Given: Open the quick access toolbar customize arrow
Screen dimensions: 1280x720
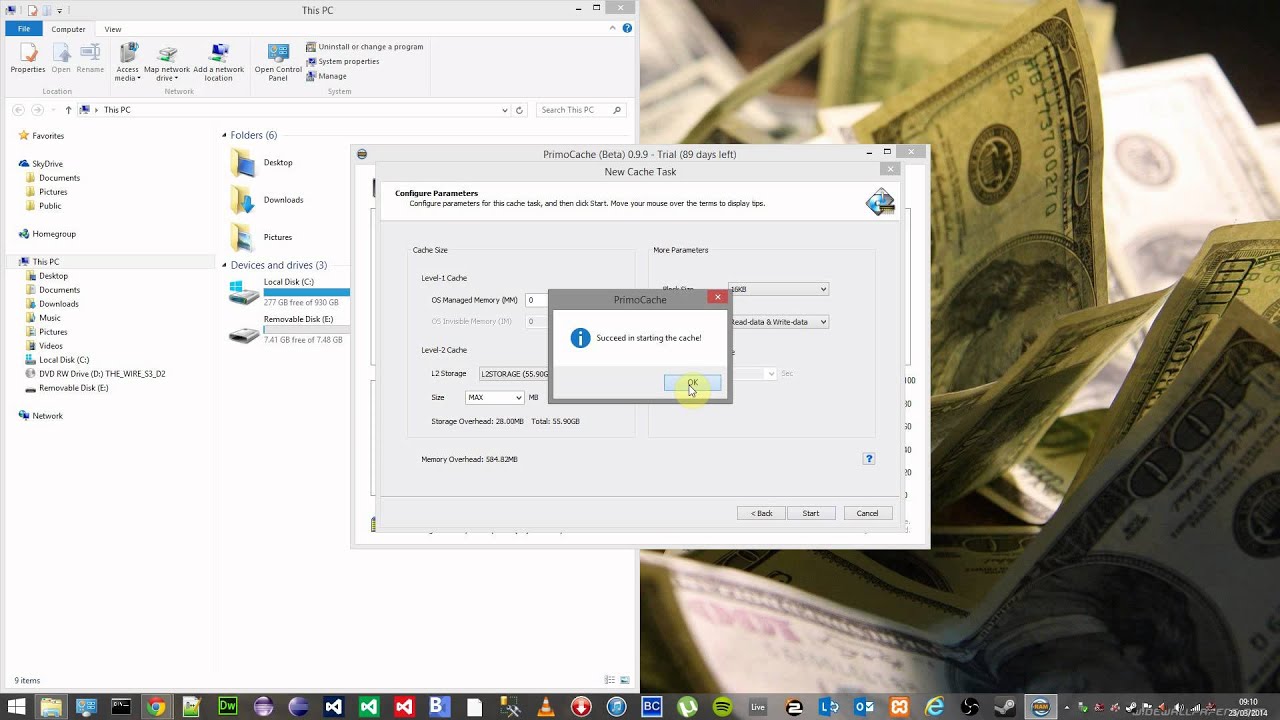Looking at the screenshot, I should point(59,10).
